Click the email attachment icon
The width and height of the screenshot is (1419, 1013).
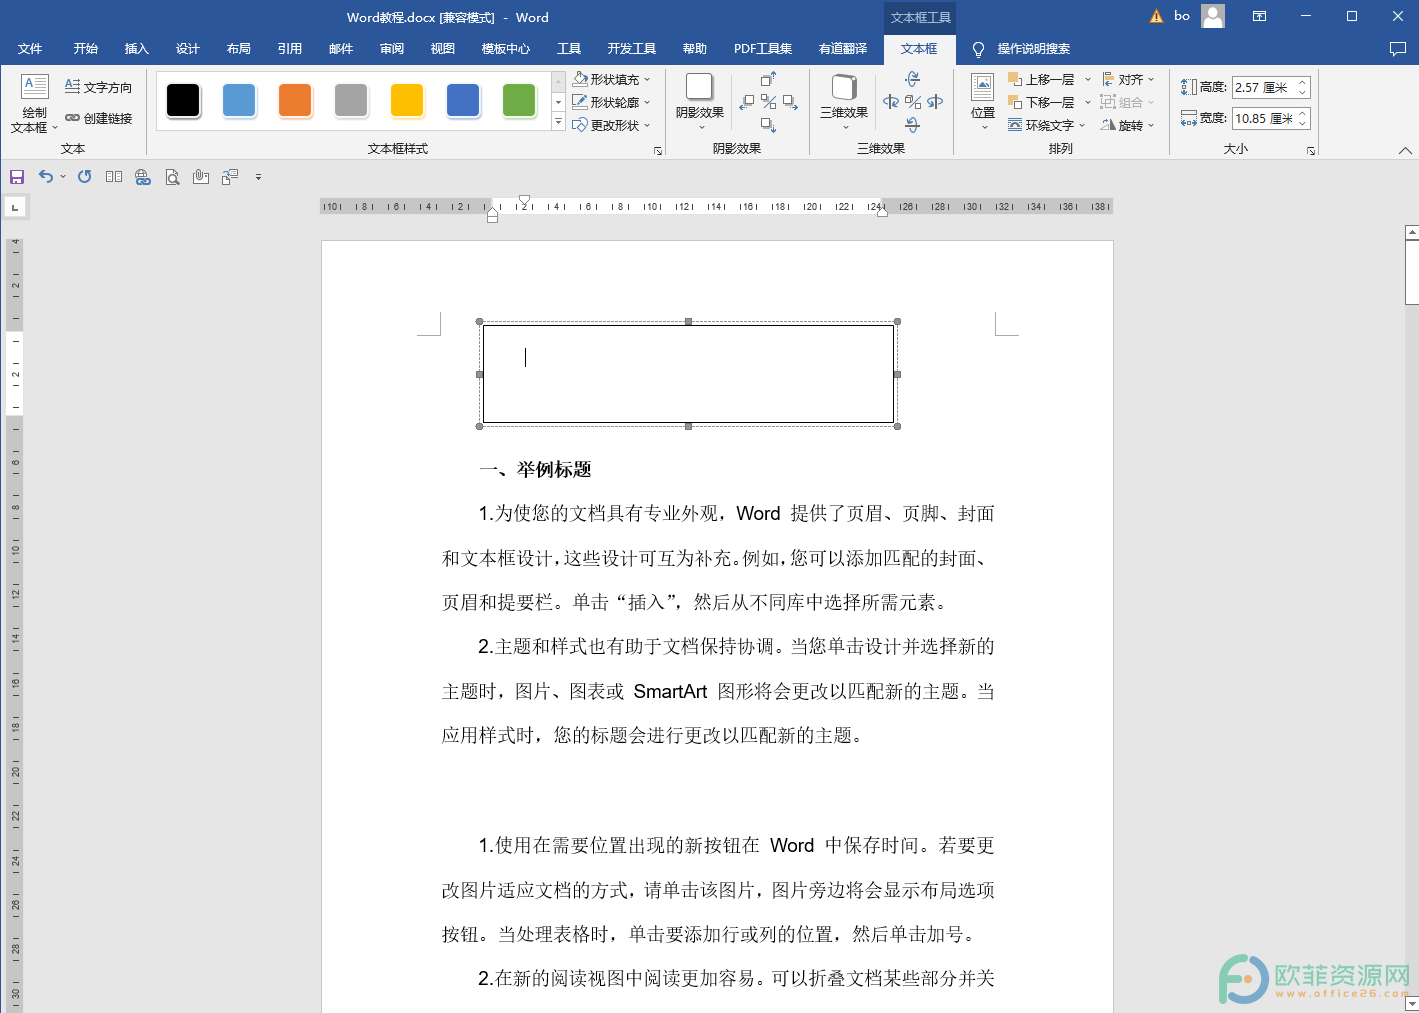[201, 177]
